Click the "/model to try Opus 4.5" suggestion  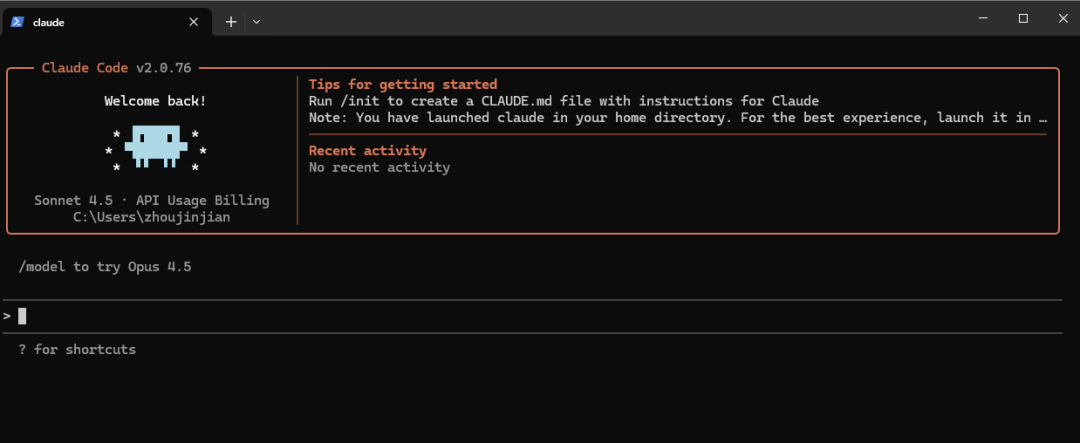104,267
